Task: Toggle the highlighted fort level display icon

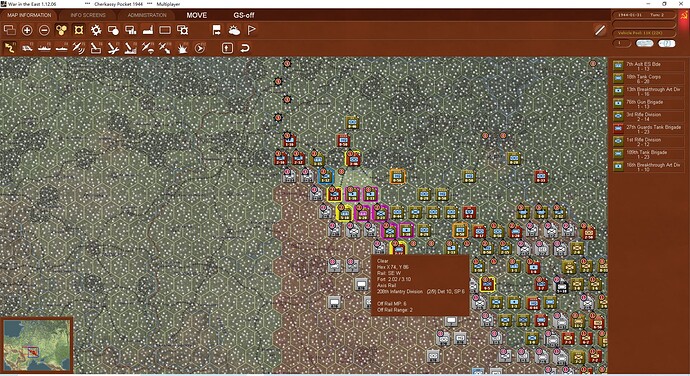Action: click(x=79, y=30)
